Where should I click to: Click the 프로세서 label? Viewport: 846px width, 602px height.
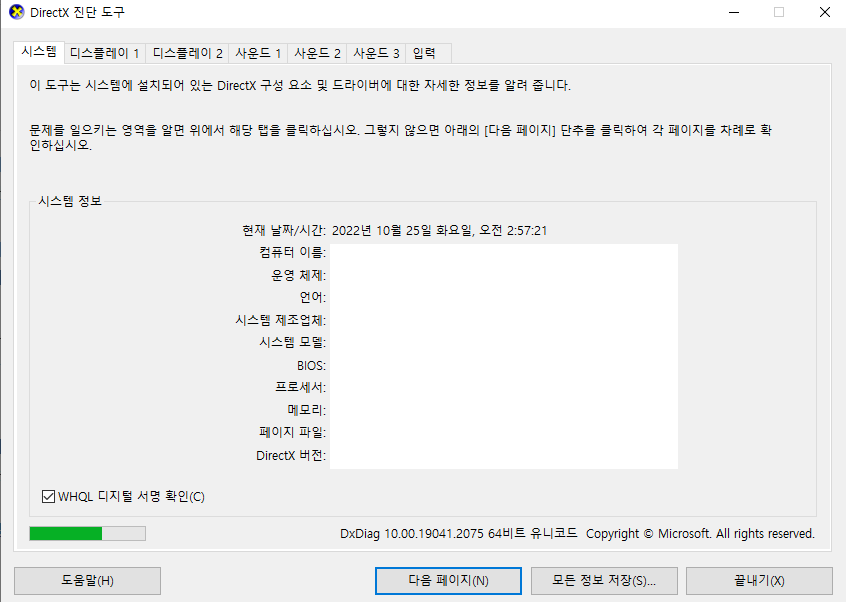tap(301, 387)
